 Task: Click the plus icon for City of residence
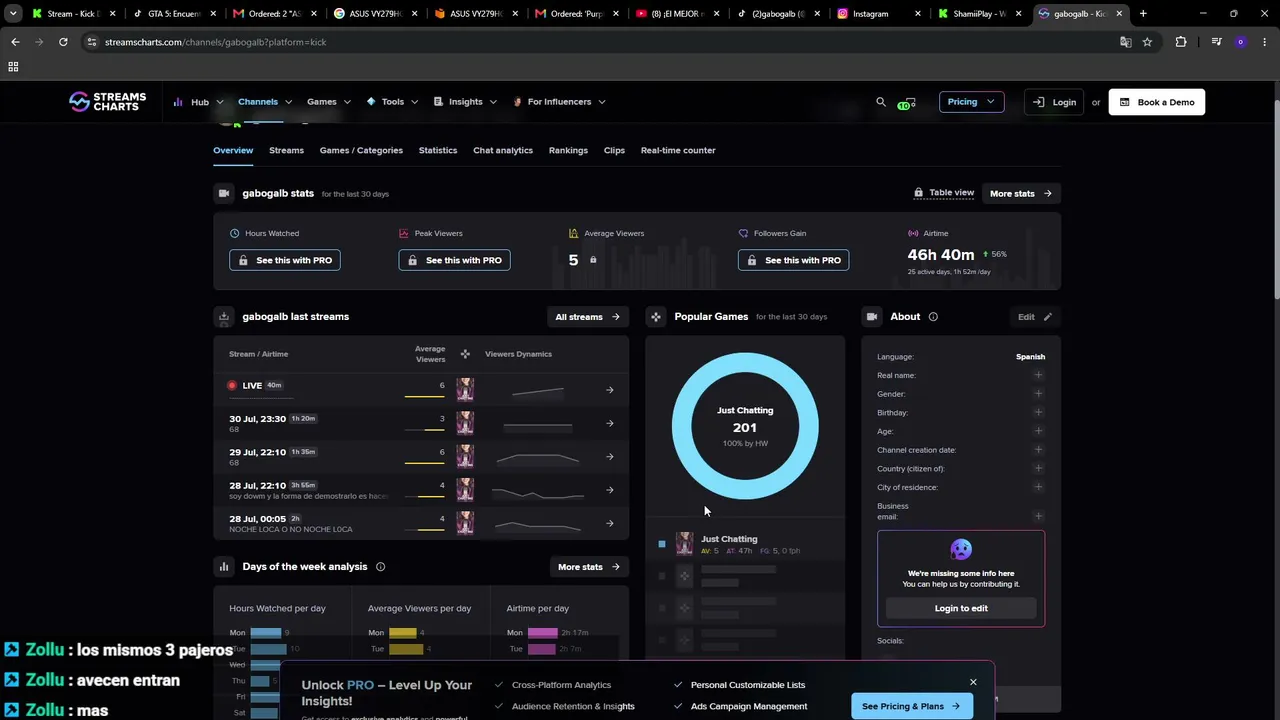(1038, 487)
